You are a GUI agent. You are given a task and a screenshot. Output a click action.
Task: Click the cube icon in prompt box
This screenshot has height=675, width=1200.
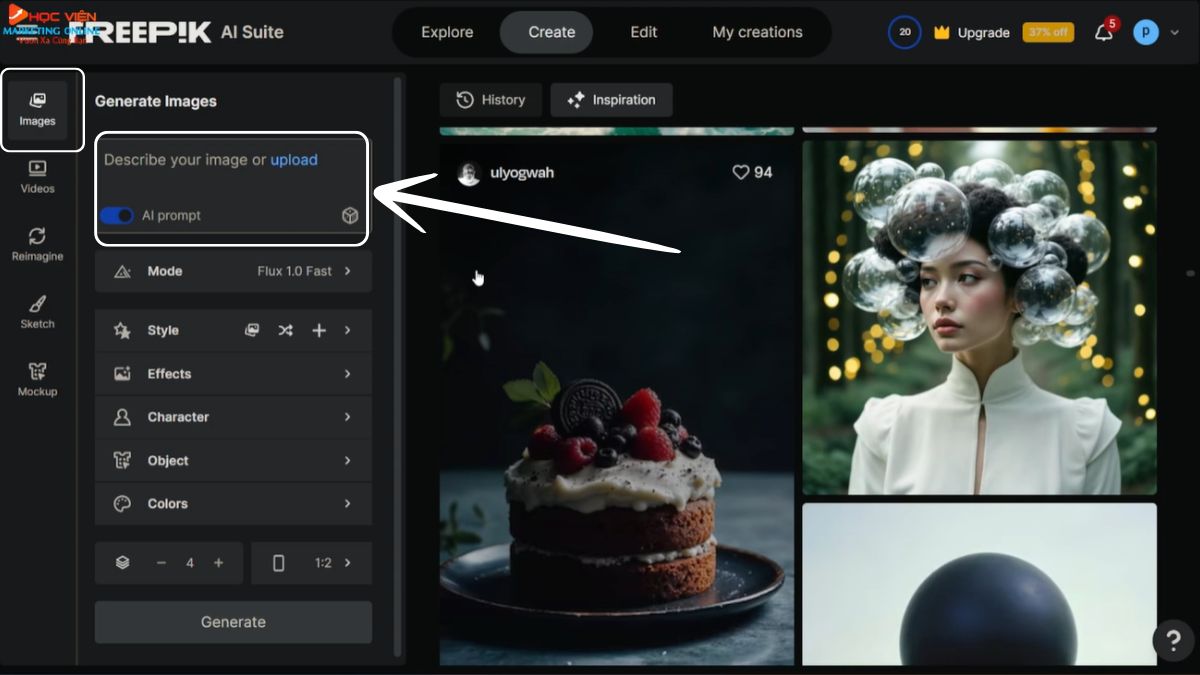tap(350, 215)
